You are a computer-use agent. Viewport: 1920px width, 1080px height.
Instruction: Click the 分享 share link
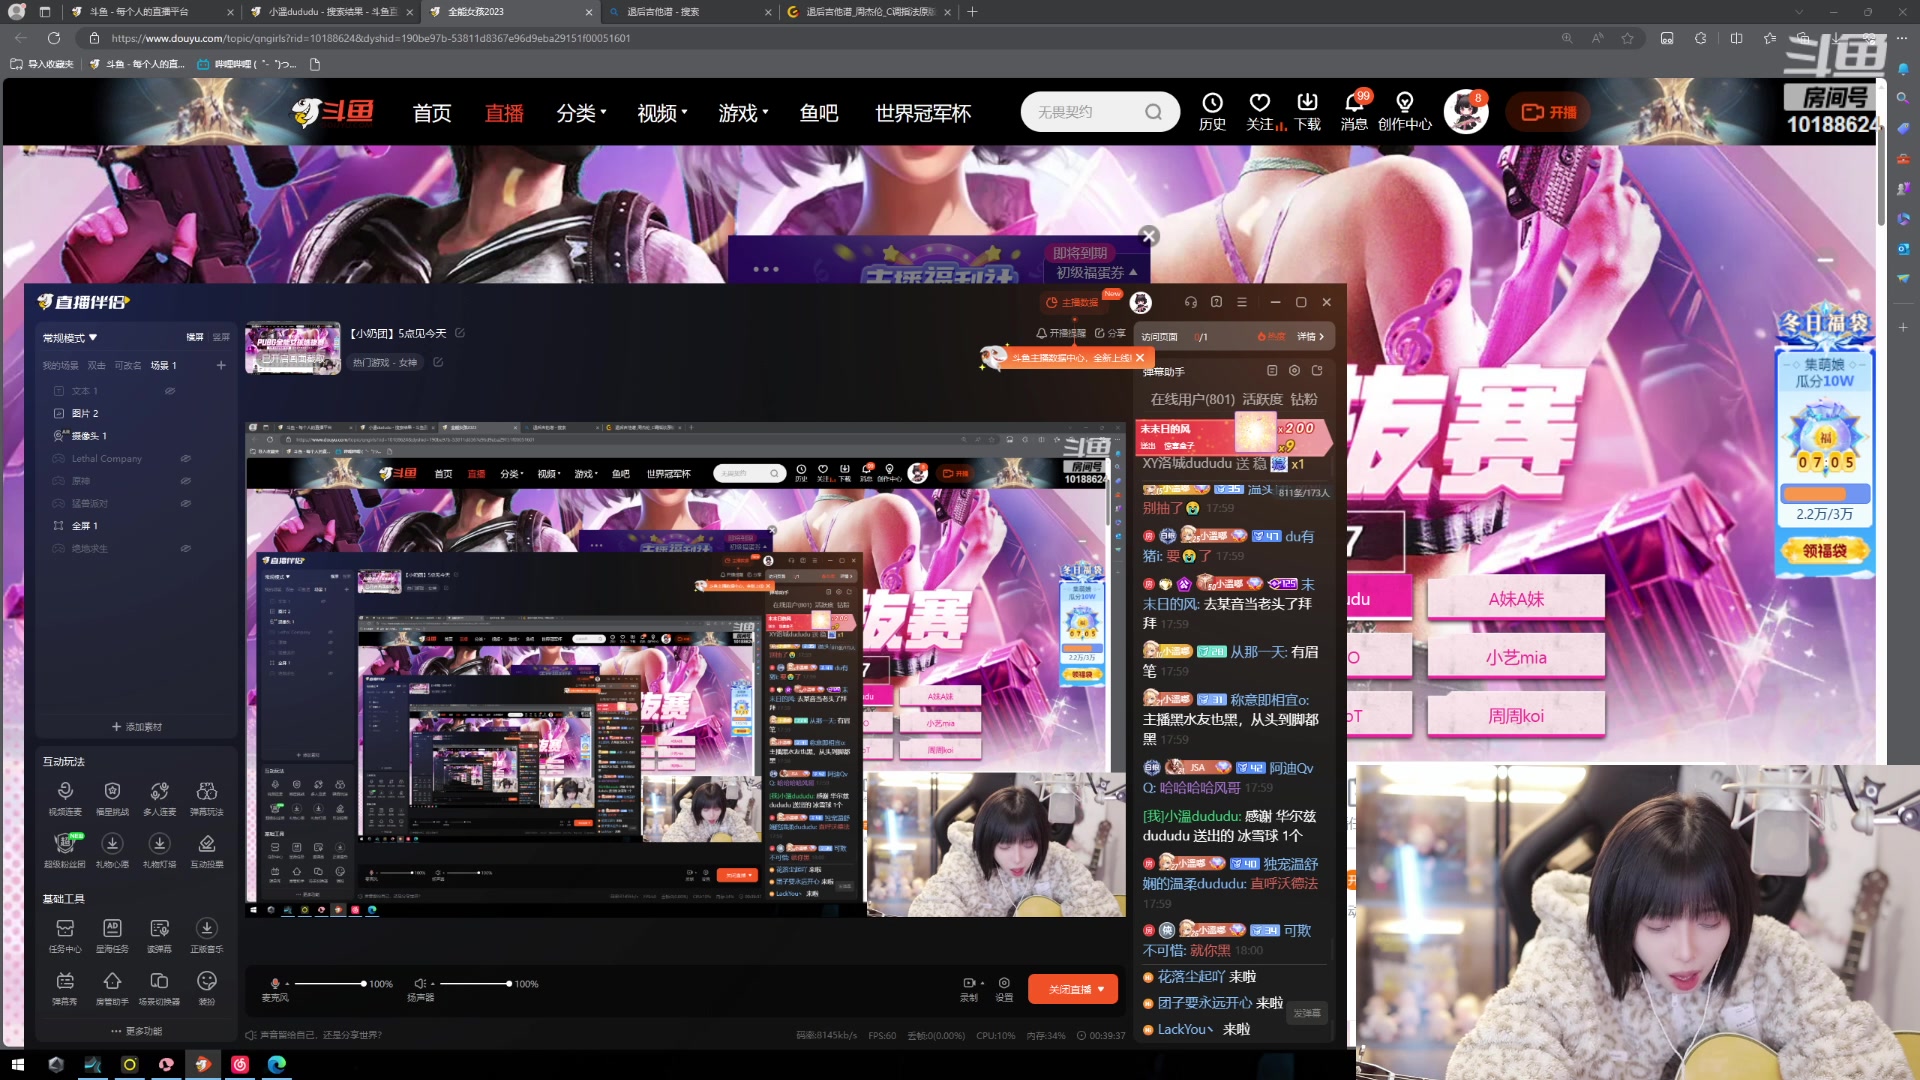click(1110, 333)
